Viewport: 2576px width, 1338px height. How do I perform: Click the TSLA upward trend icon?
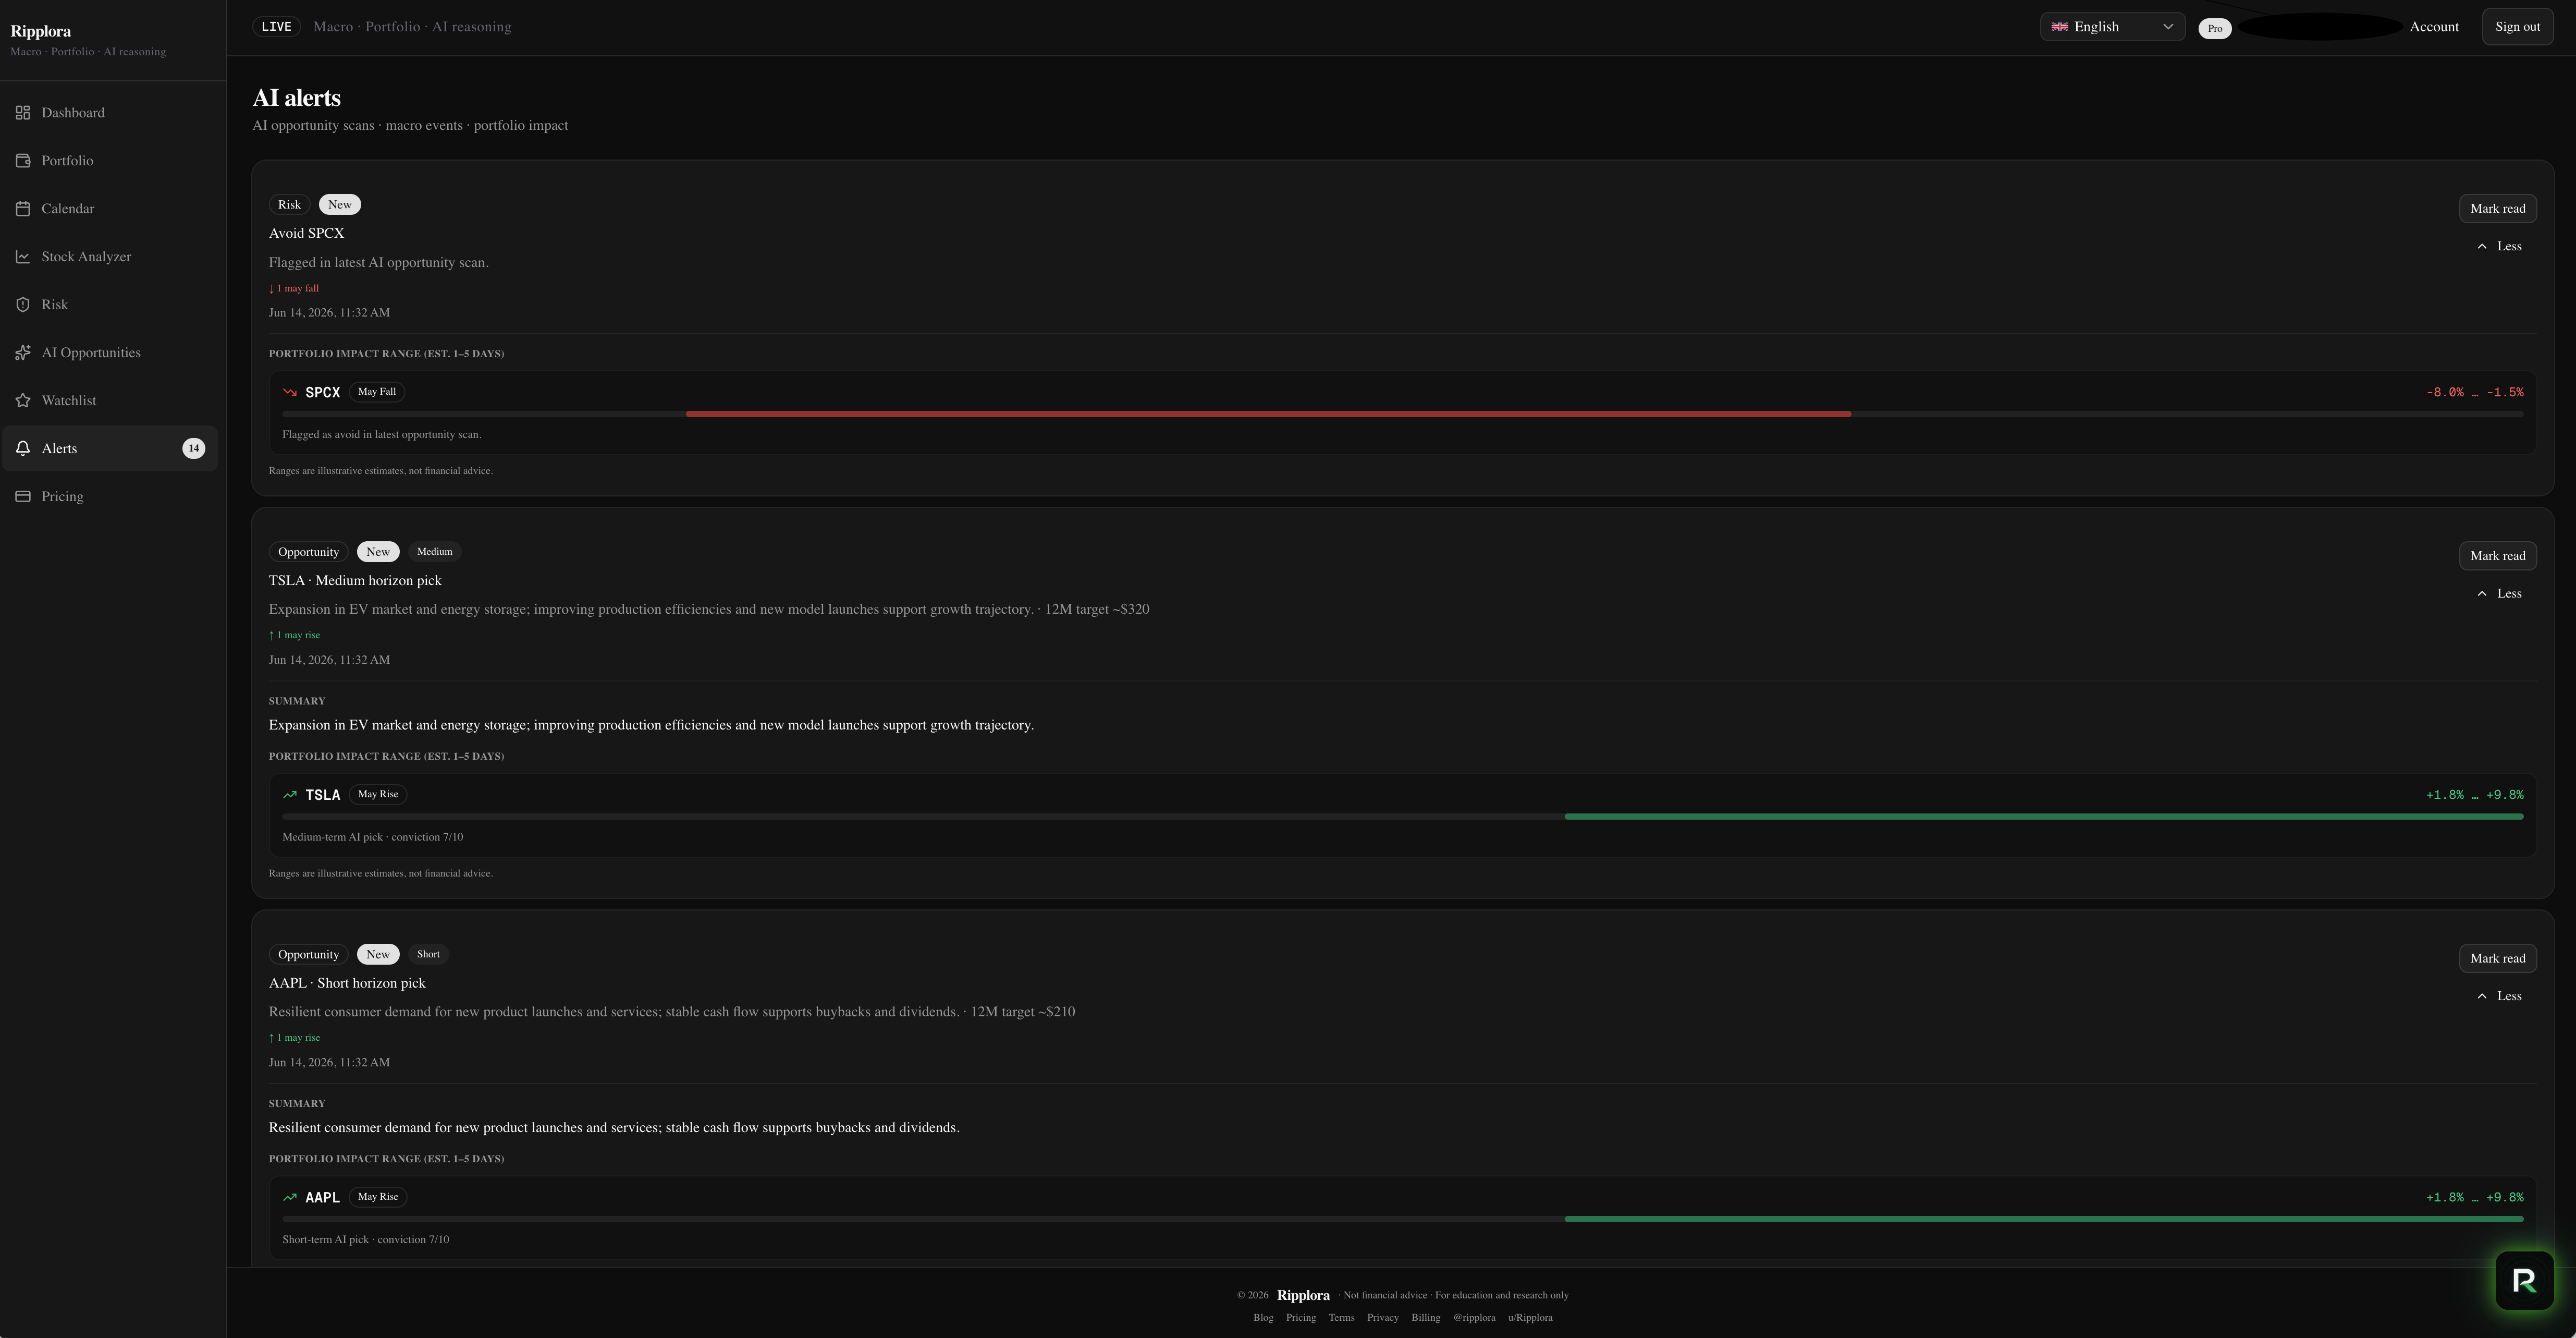click(290, 795)
